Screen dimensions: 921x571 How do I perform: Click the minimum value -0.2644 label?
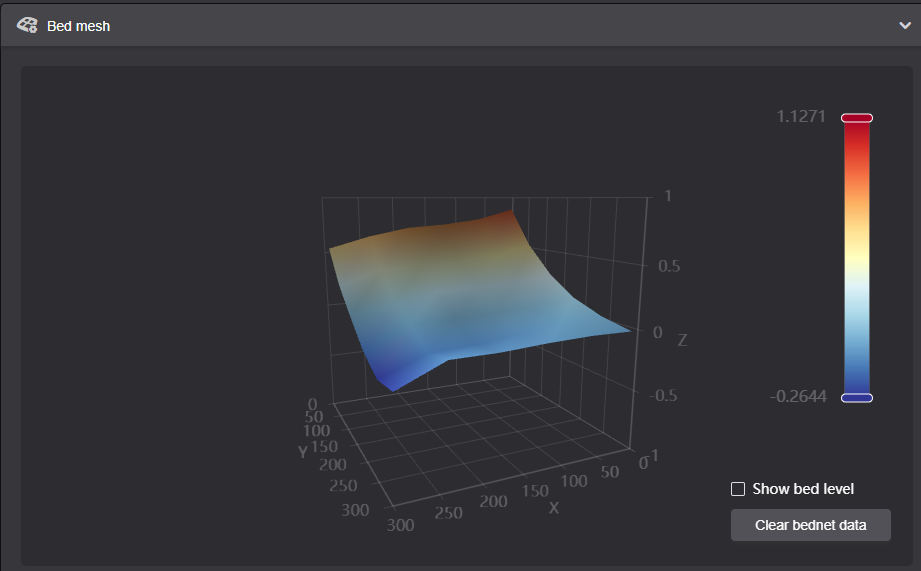click(x=798, y=397)
